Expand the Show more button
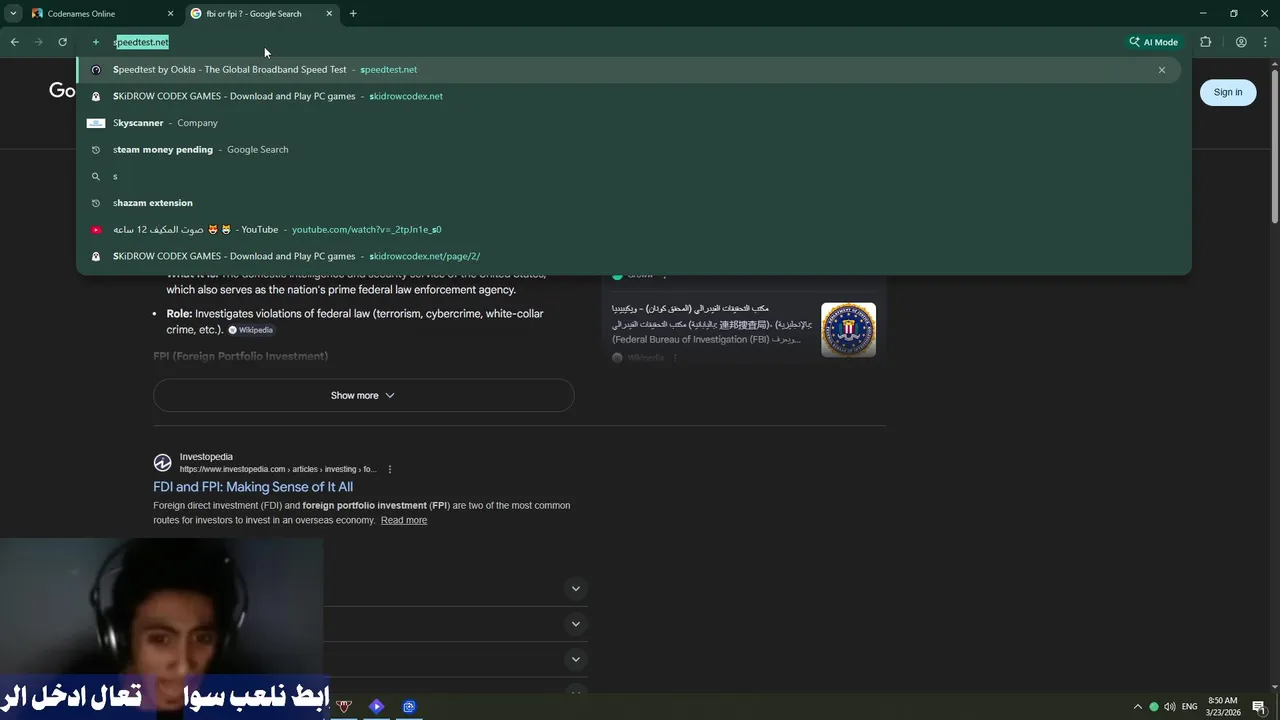The width and height of the screenshot is (1280, 720). coord(363,395)
